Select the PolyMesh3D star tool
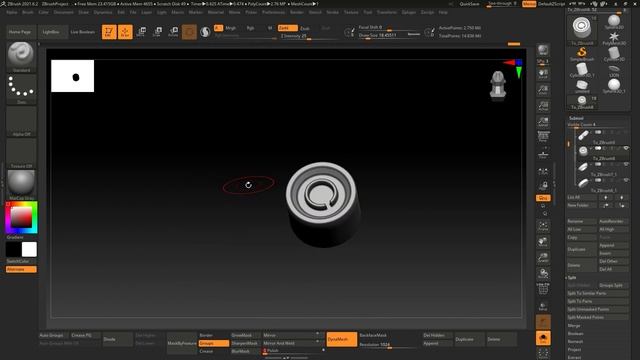The image size is (640, 360). (x=613, y=38)
